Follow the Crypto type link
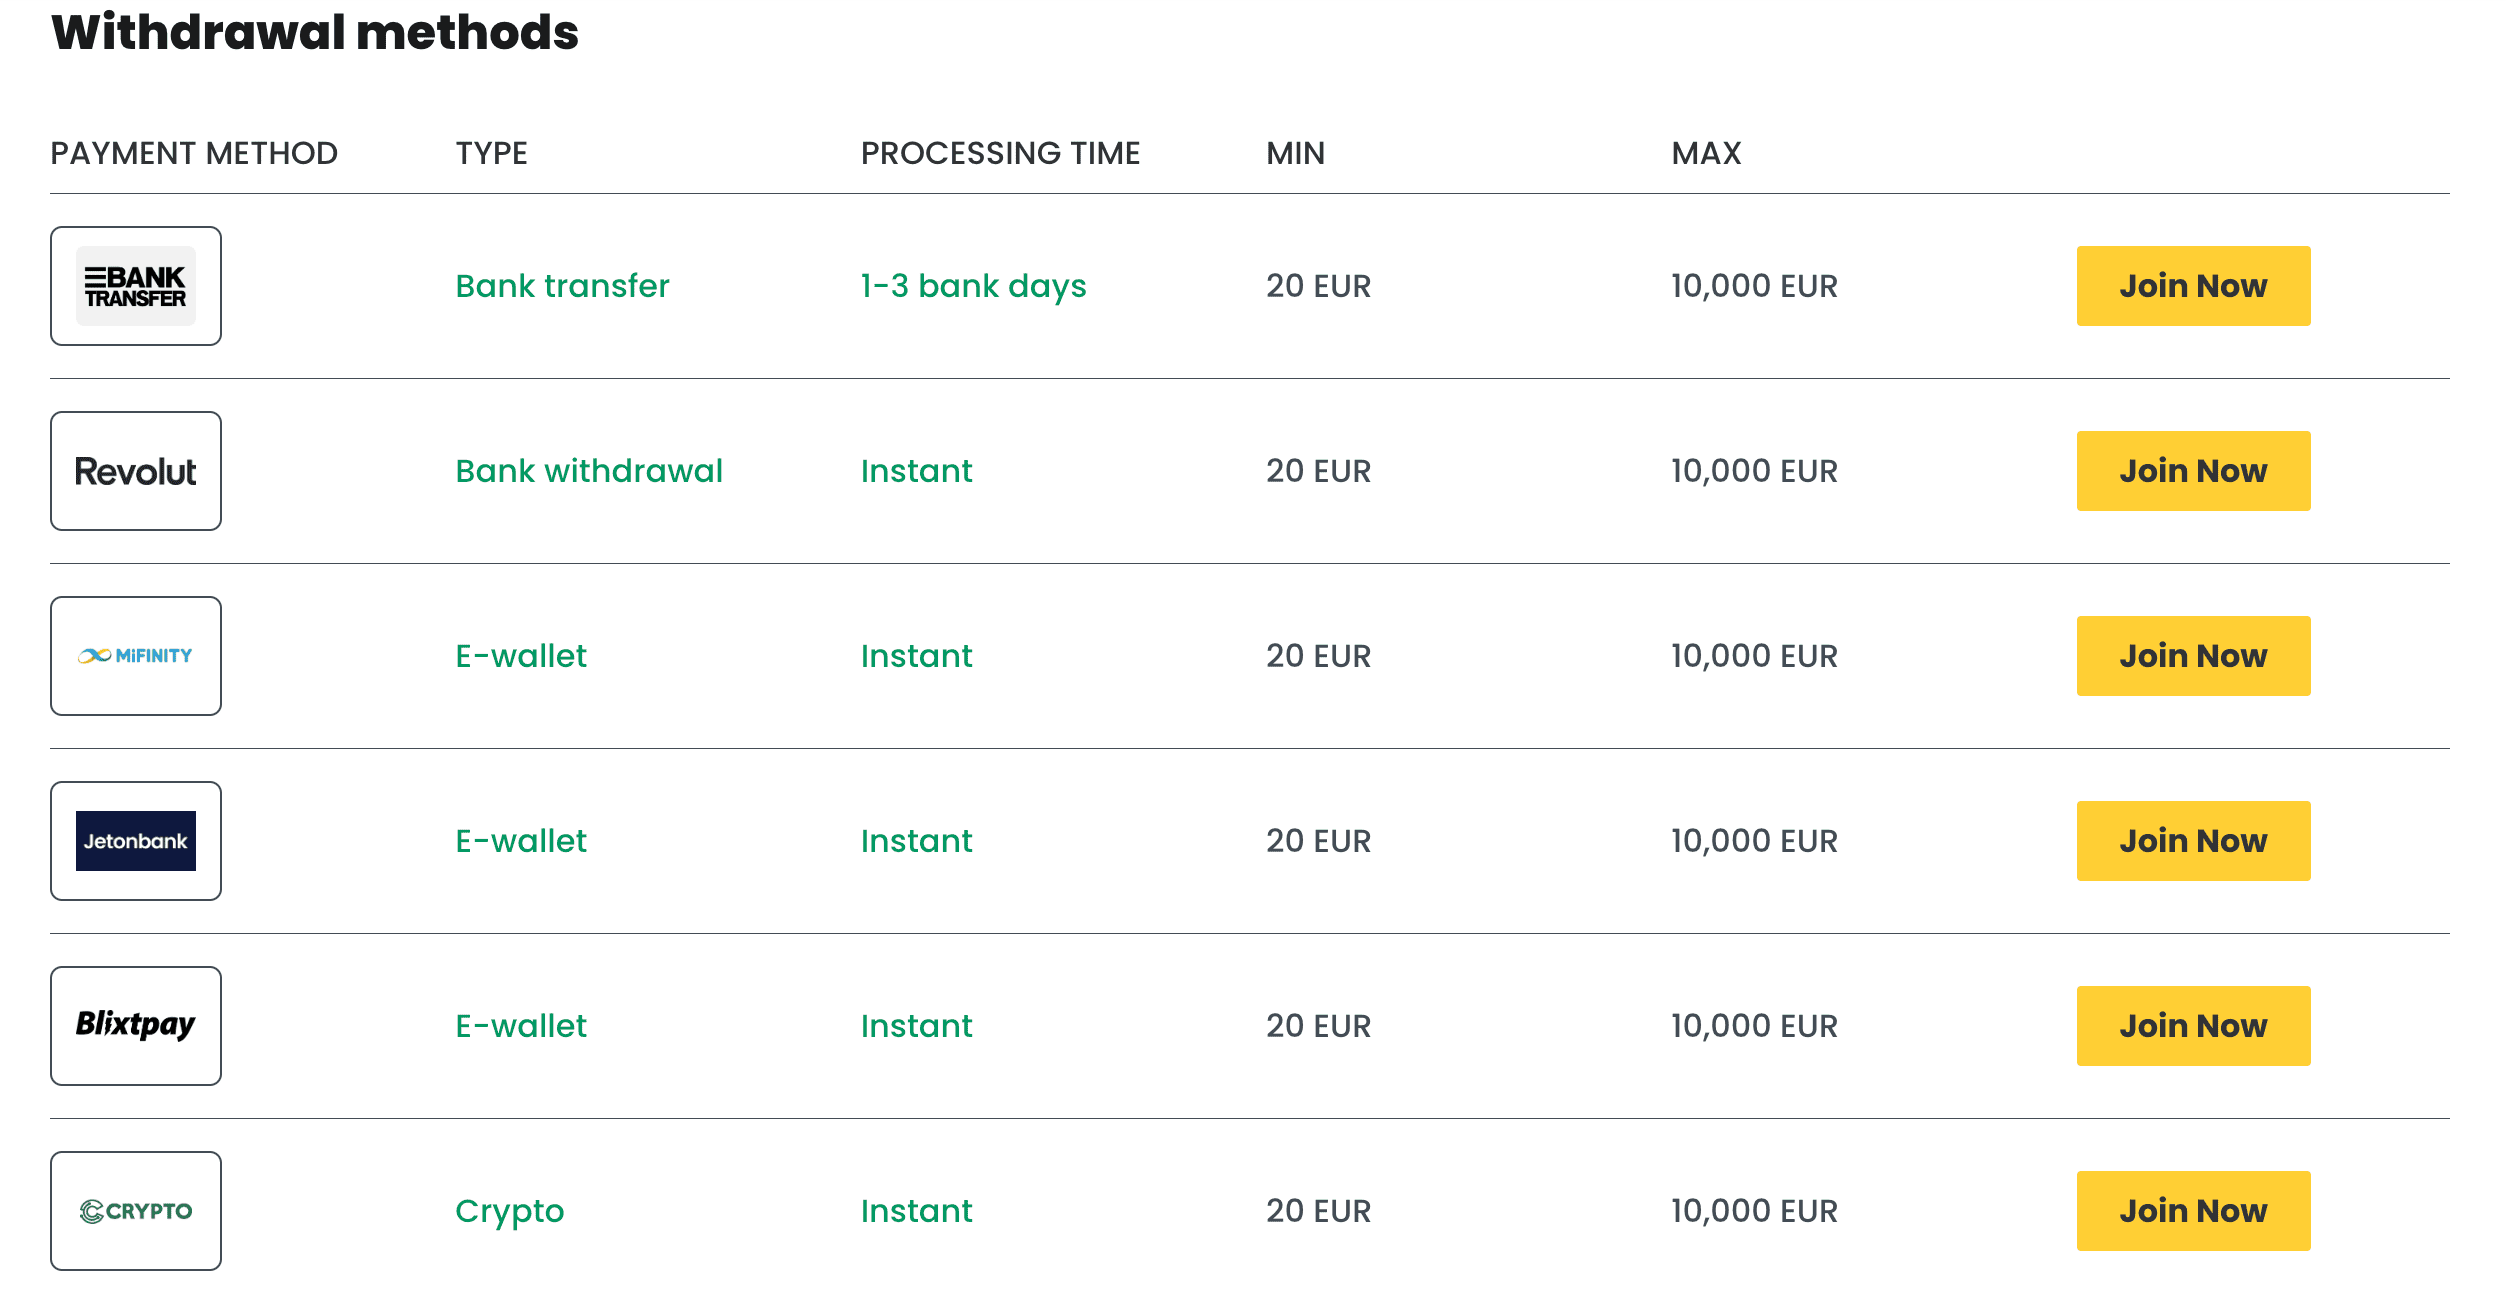The width and height of the screenshot is (2506, 1290). point(510,1212)
